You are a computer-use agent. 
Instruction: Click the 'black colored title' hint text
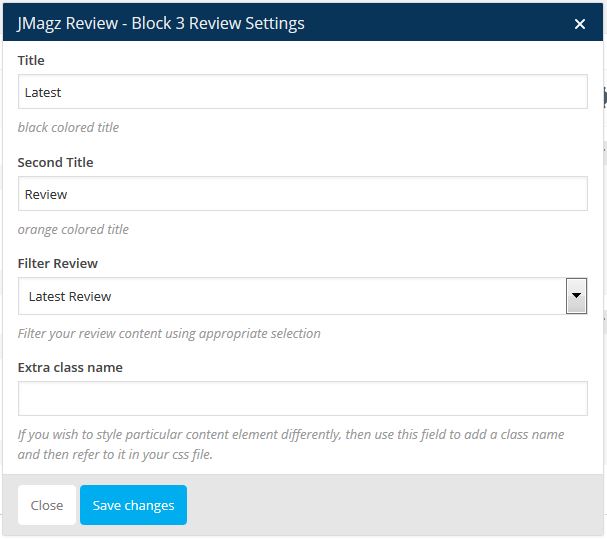[68, 127]
